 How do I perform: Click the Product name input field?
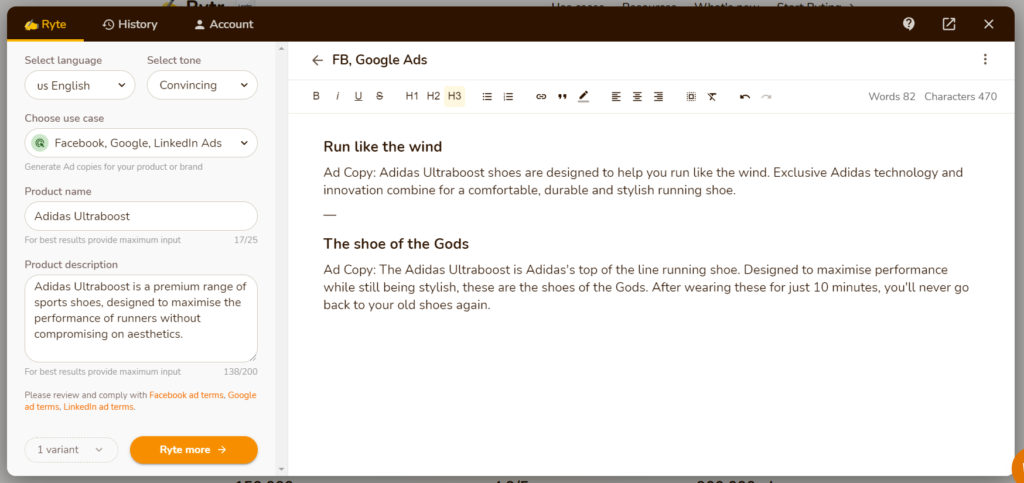click(141, 215)
